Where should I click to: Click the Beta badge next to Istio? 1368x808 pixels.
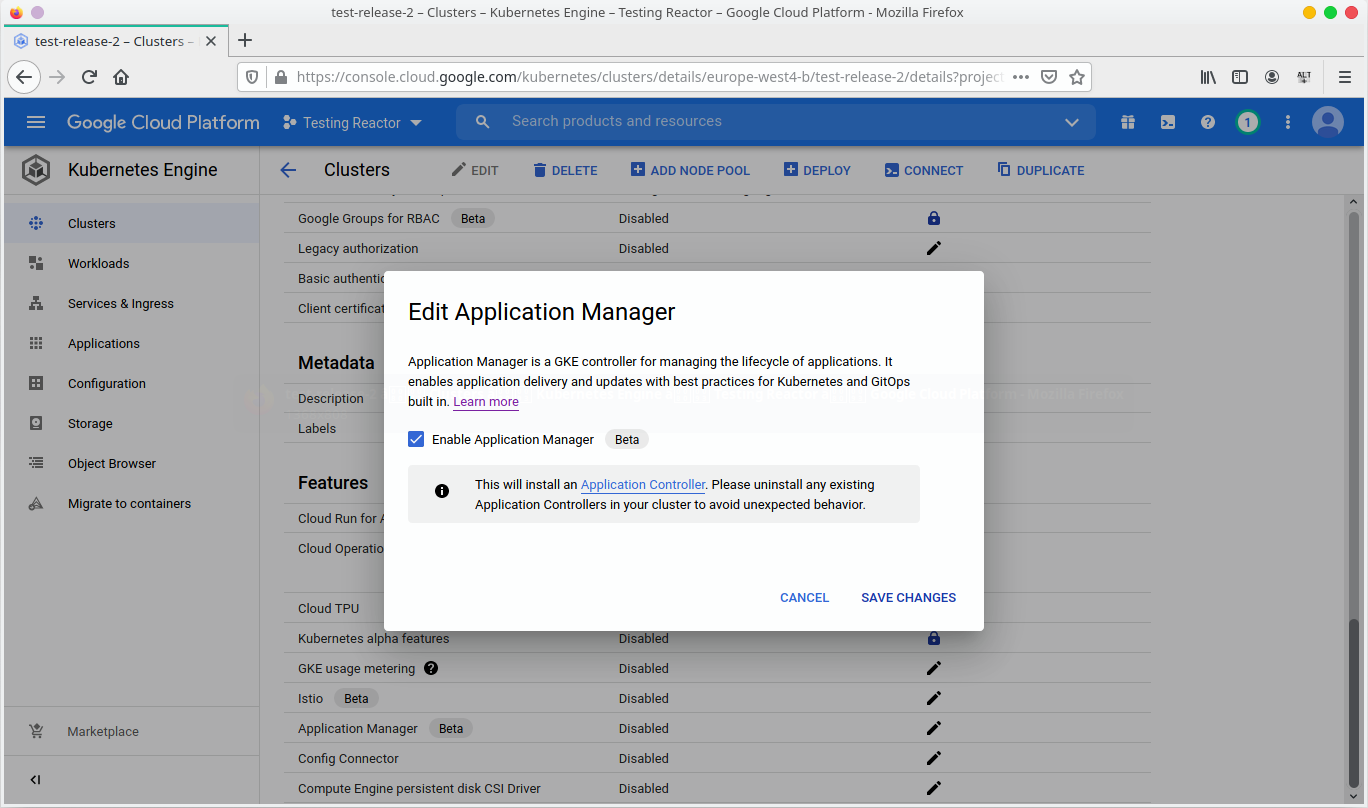pos(356,698)
